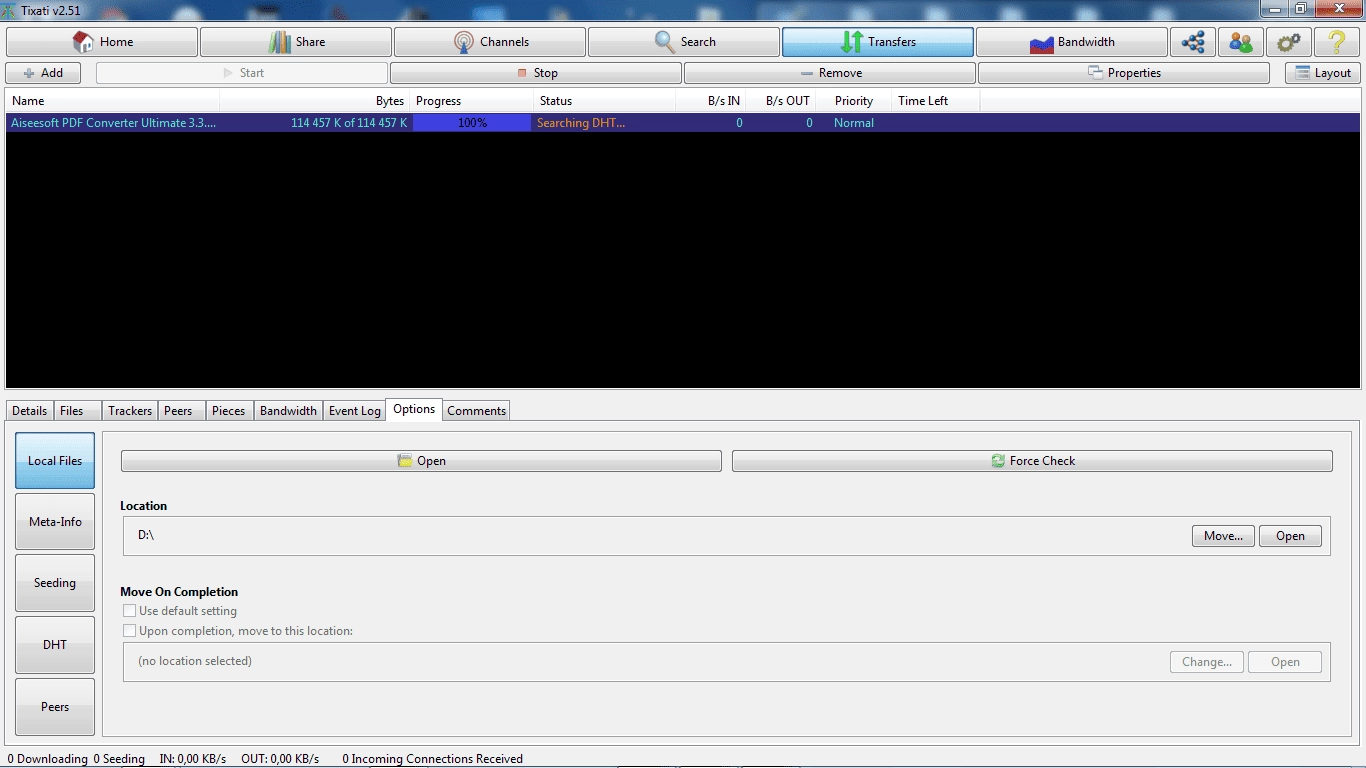Run Force Check on files
This screenshot has height=768, width=1366.
(x=1032, y=461)
